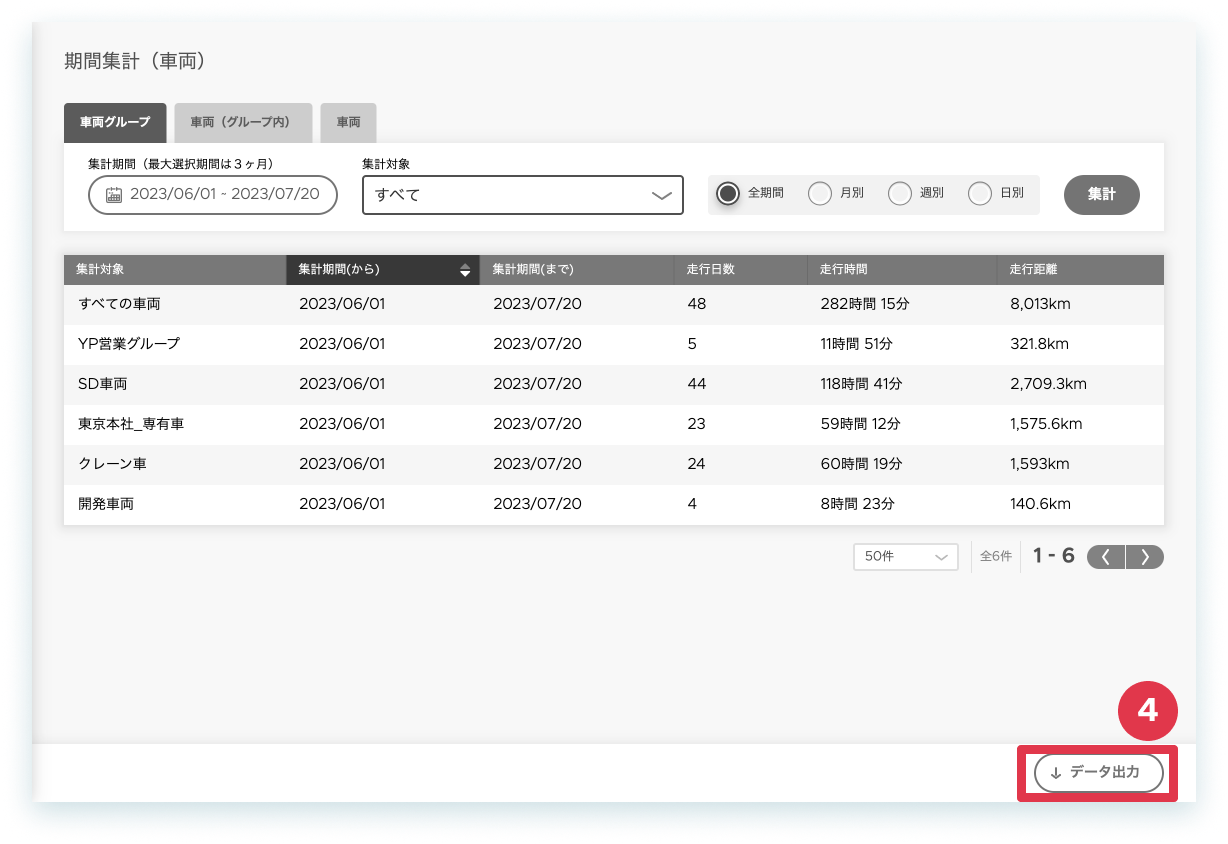Sort by 走行日数 column header
This screenshot has height=844, width=1228.
741,270
